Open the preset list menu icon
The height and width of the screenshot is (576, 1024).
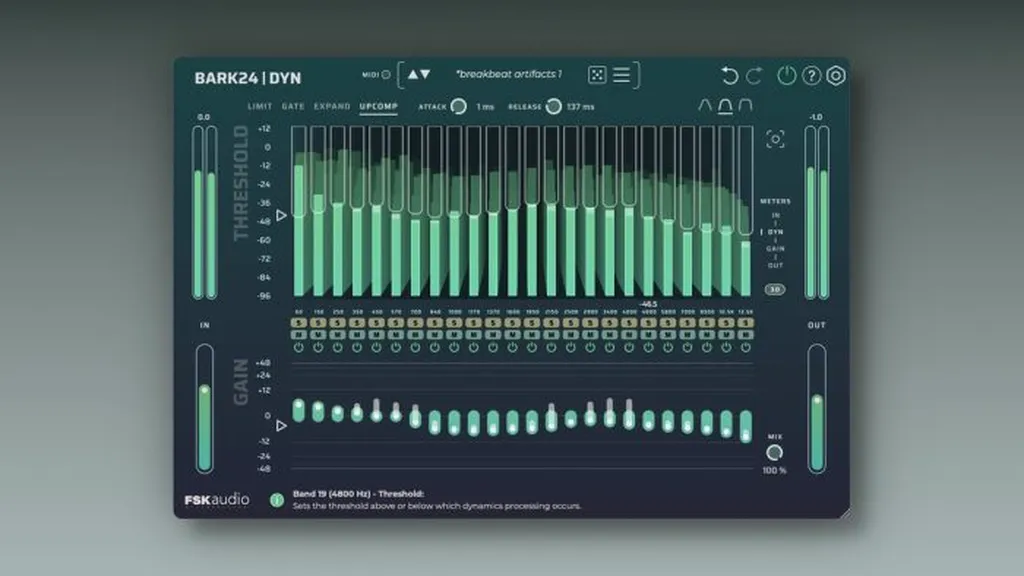pos(621,75)
